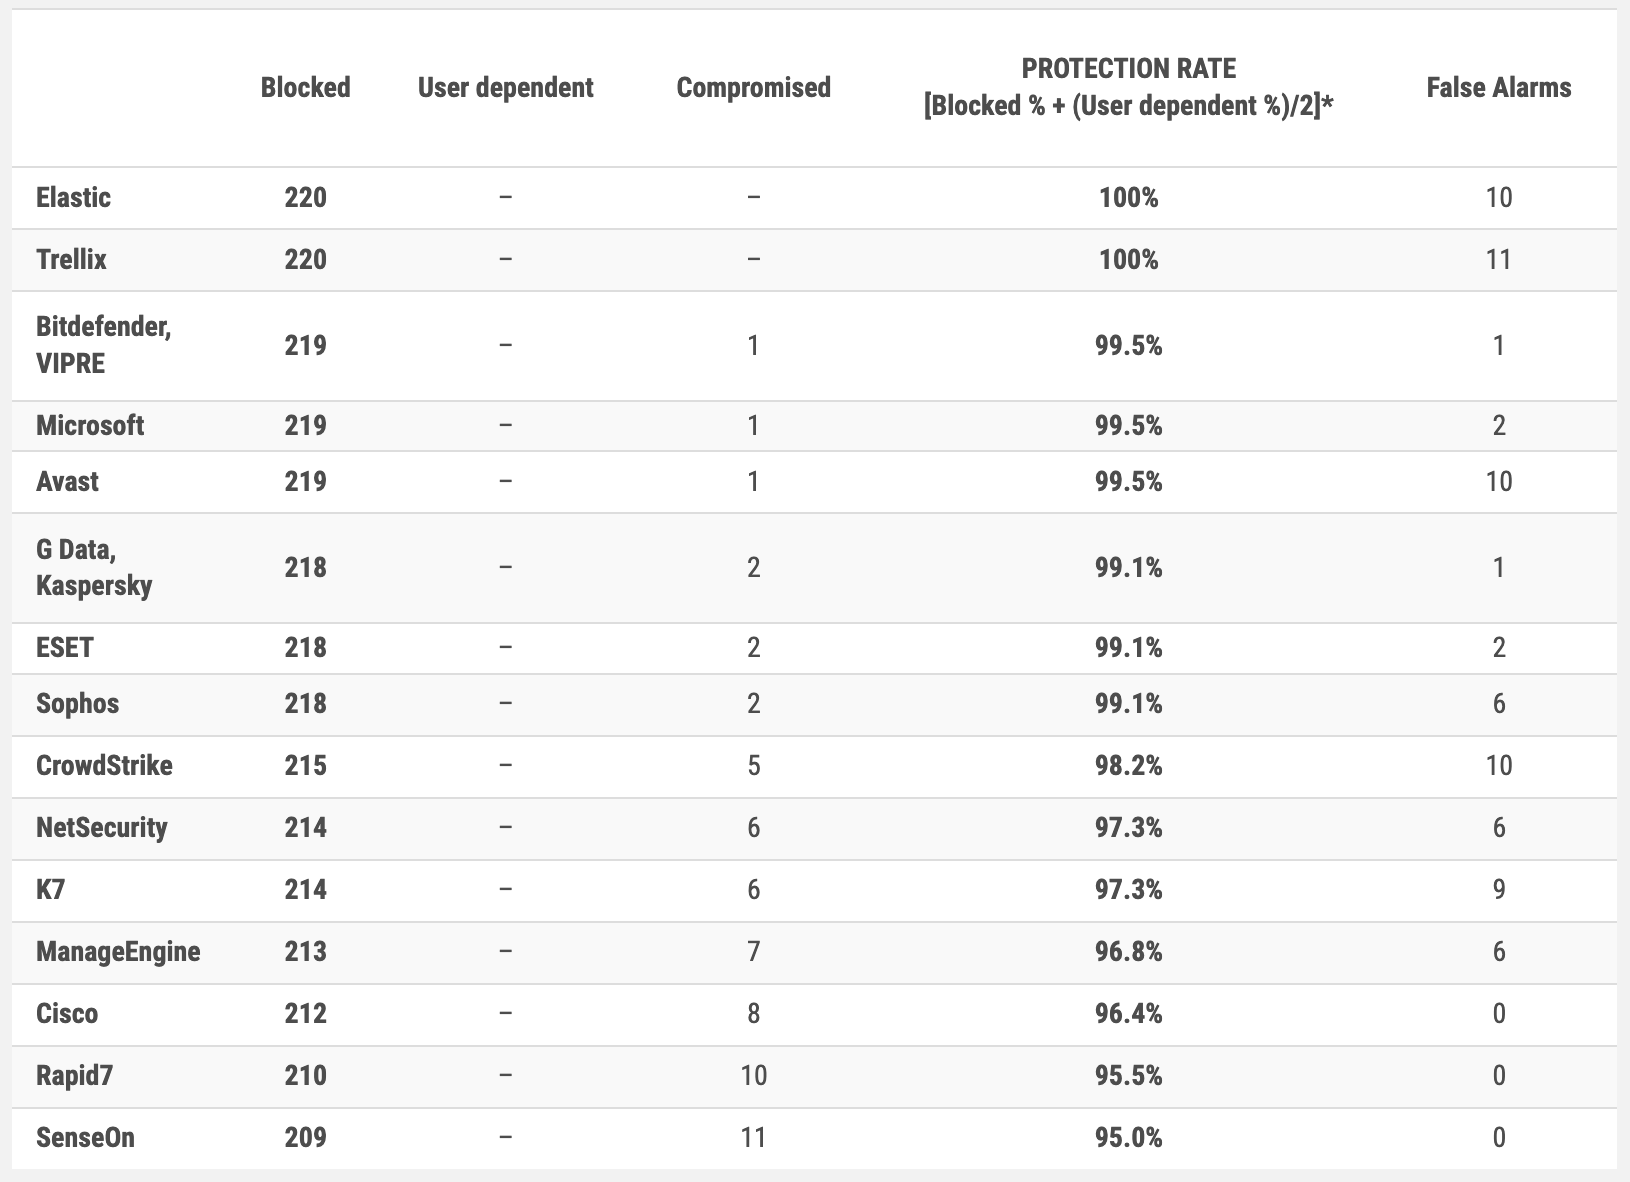Screen dimensions: 1630x1182
Task: Click the NetSecurity row label
Action: [102, 828]
